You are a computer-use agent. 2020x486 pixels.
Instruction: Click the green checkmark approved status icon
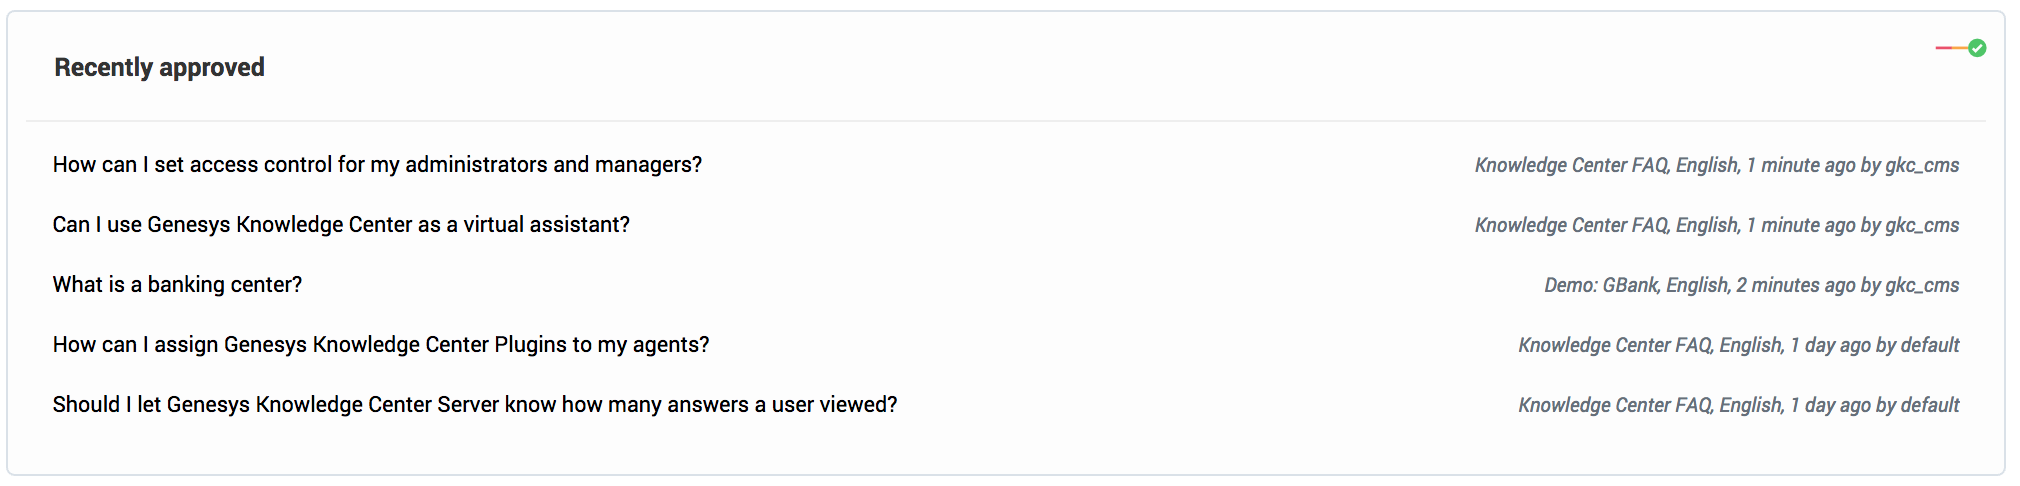click(1977, 48)
